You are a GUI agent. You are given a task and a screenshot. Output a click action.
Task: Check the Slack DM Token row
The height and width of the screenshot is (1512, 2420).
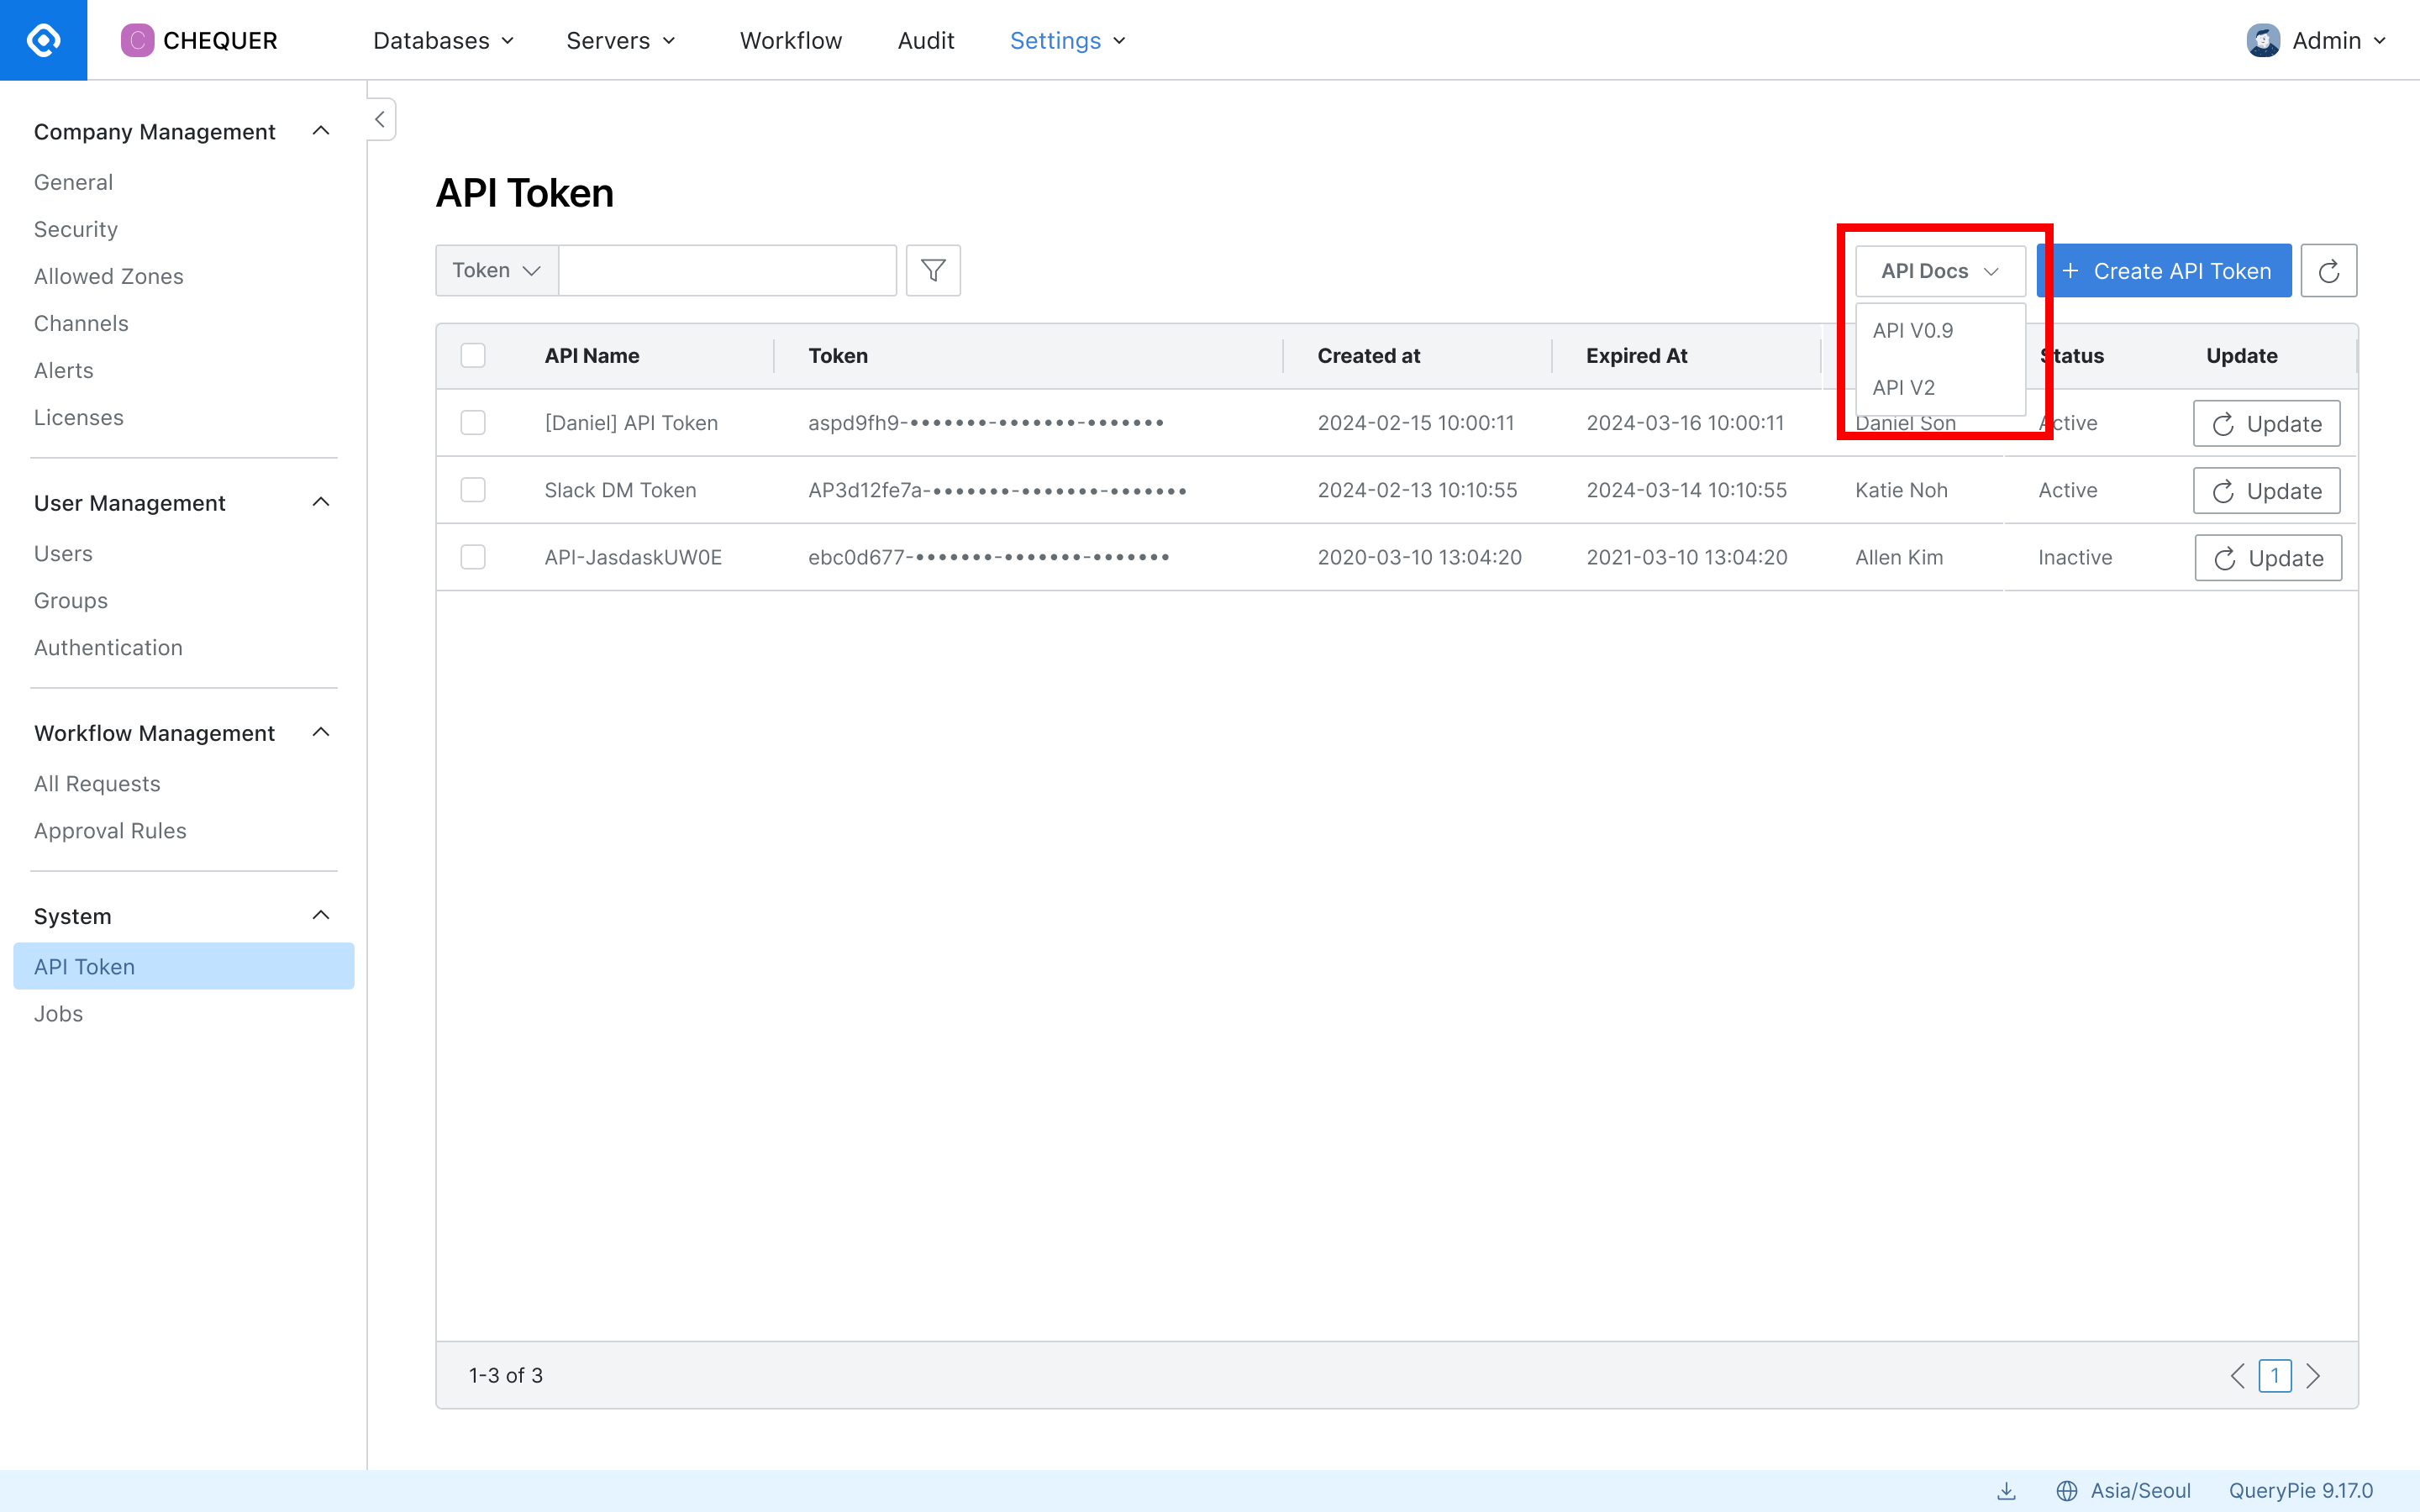coord(473,490)
